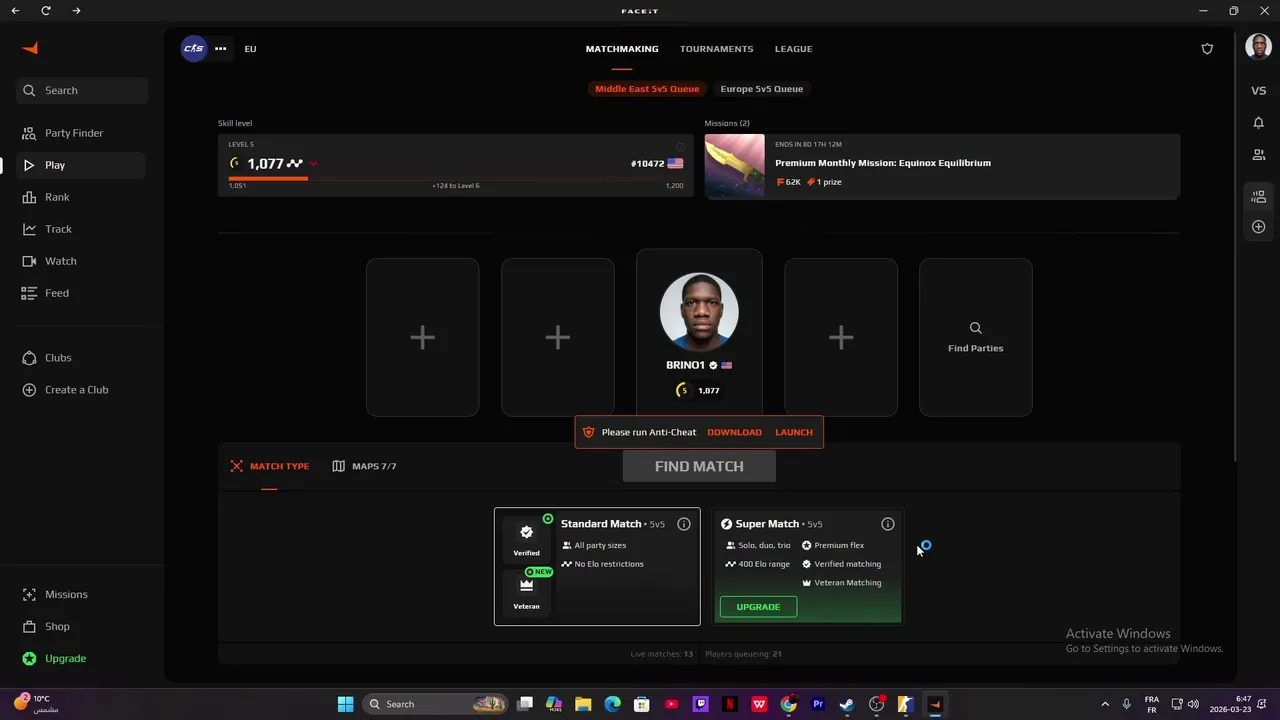Open the Shop page
The image size is (1280, 720).
(81, 626)
